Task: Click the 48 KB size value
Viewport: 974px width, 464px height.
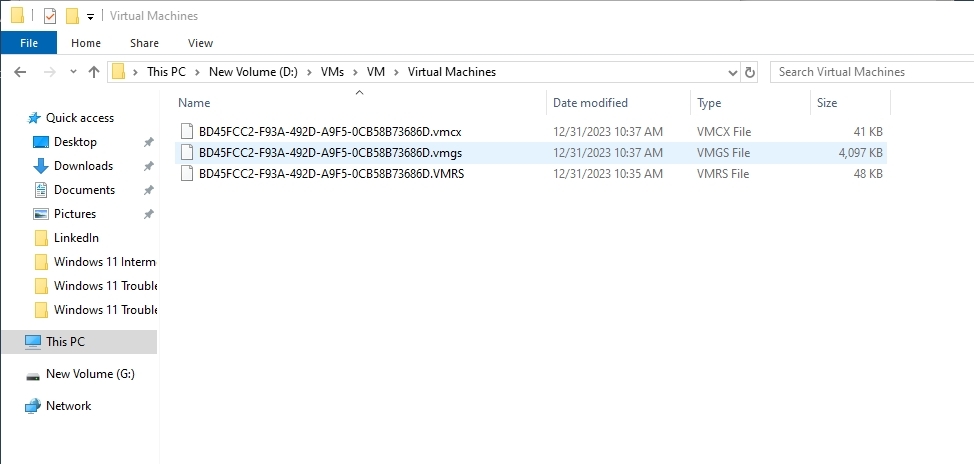Action: pyautogui.click(x=868, y=174)
